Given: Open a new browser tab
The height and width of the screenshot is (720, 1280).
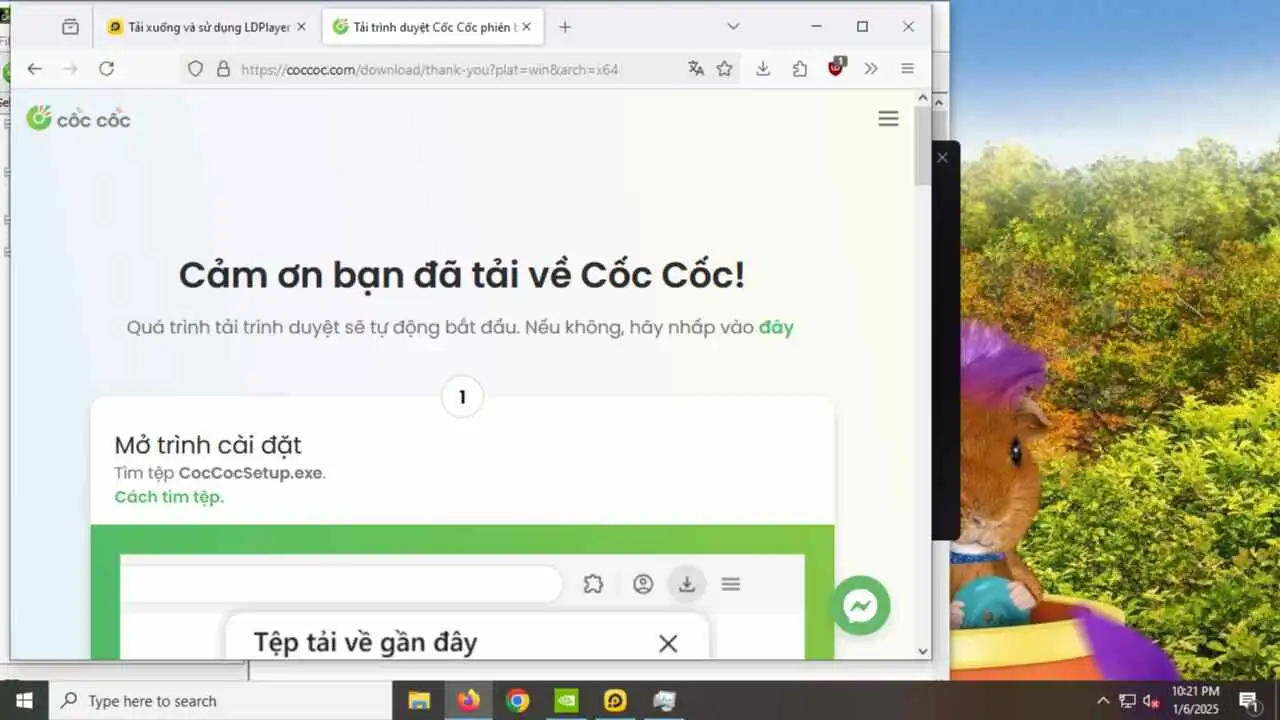Looking at the screenshot, I should (x=565, y=27).
